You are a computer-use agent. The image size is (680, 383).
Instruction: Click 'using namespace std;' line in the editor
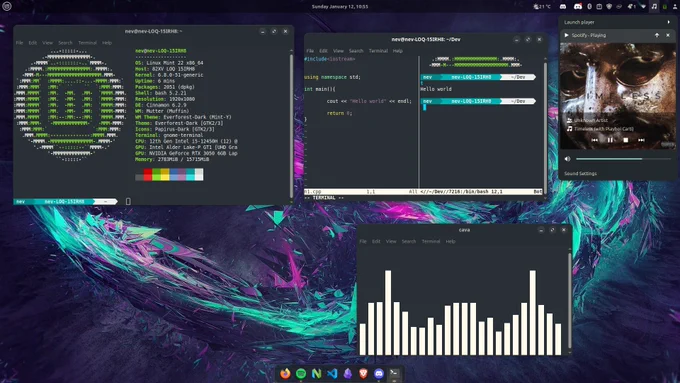pos(332,77)
